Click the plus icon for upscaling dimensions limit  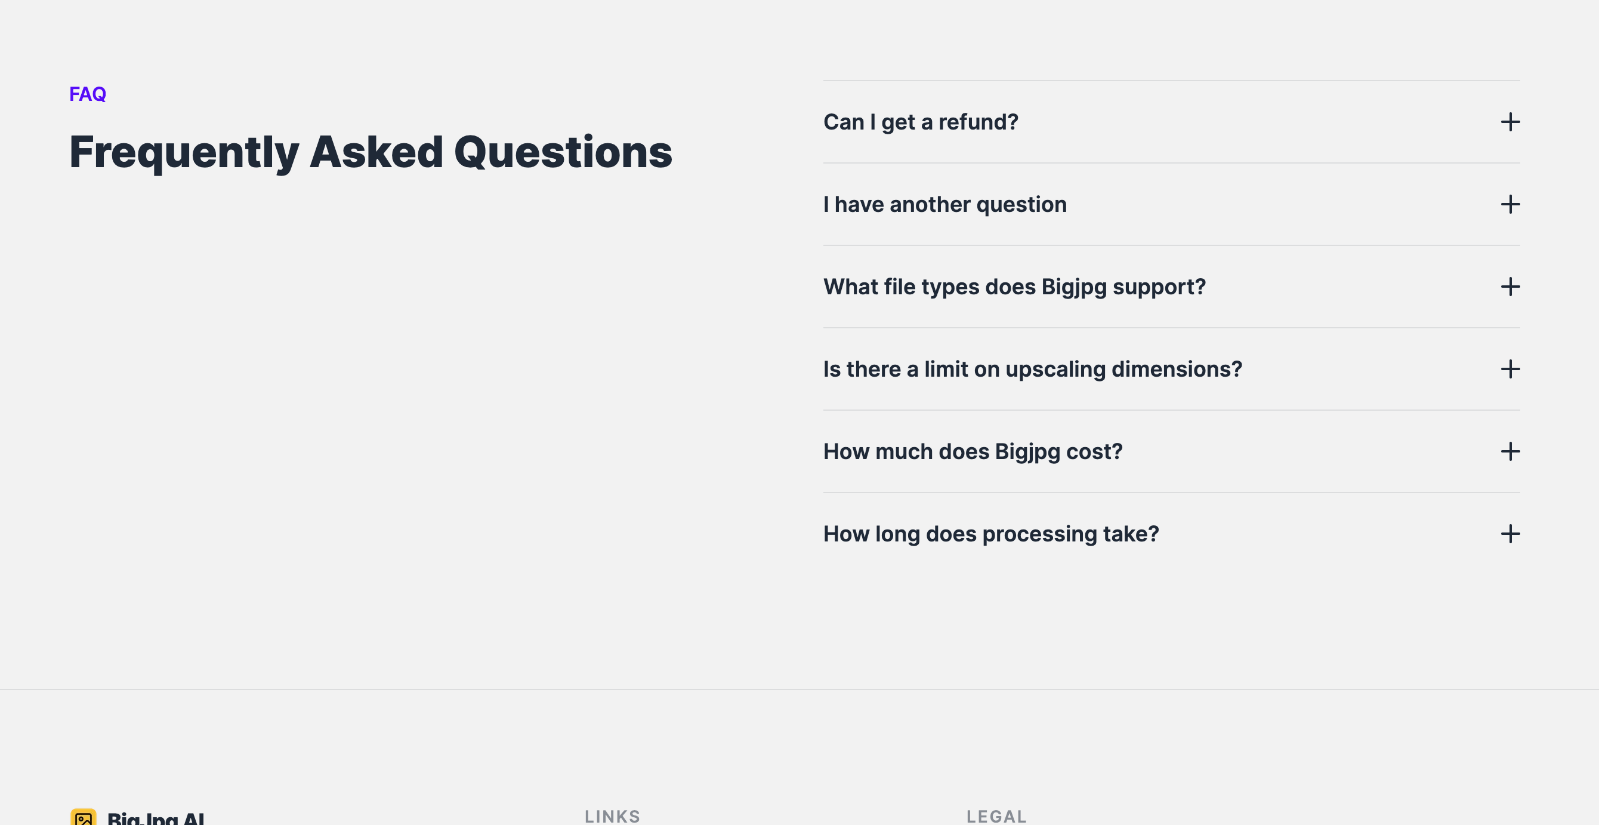click(x=1510, y=369)
